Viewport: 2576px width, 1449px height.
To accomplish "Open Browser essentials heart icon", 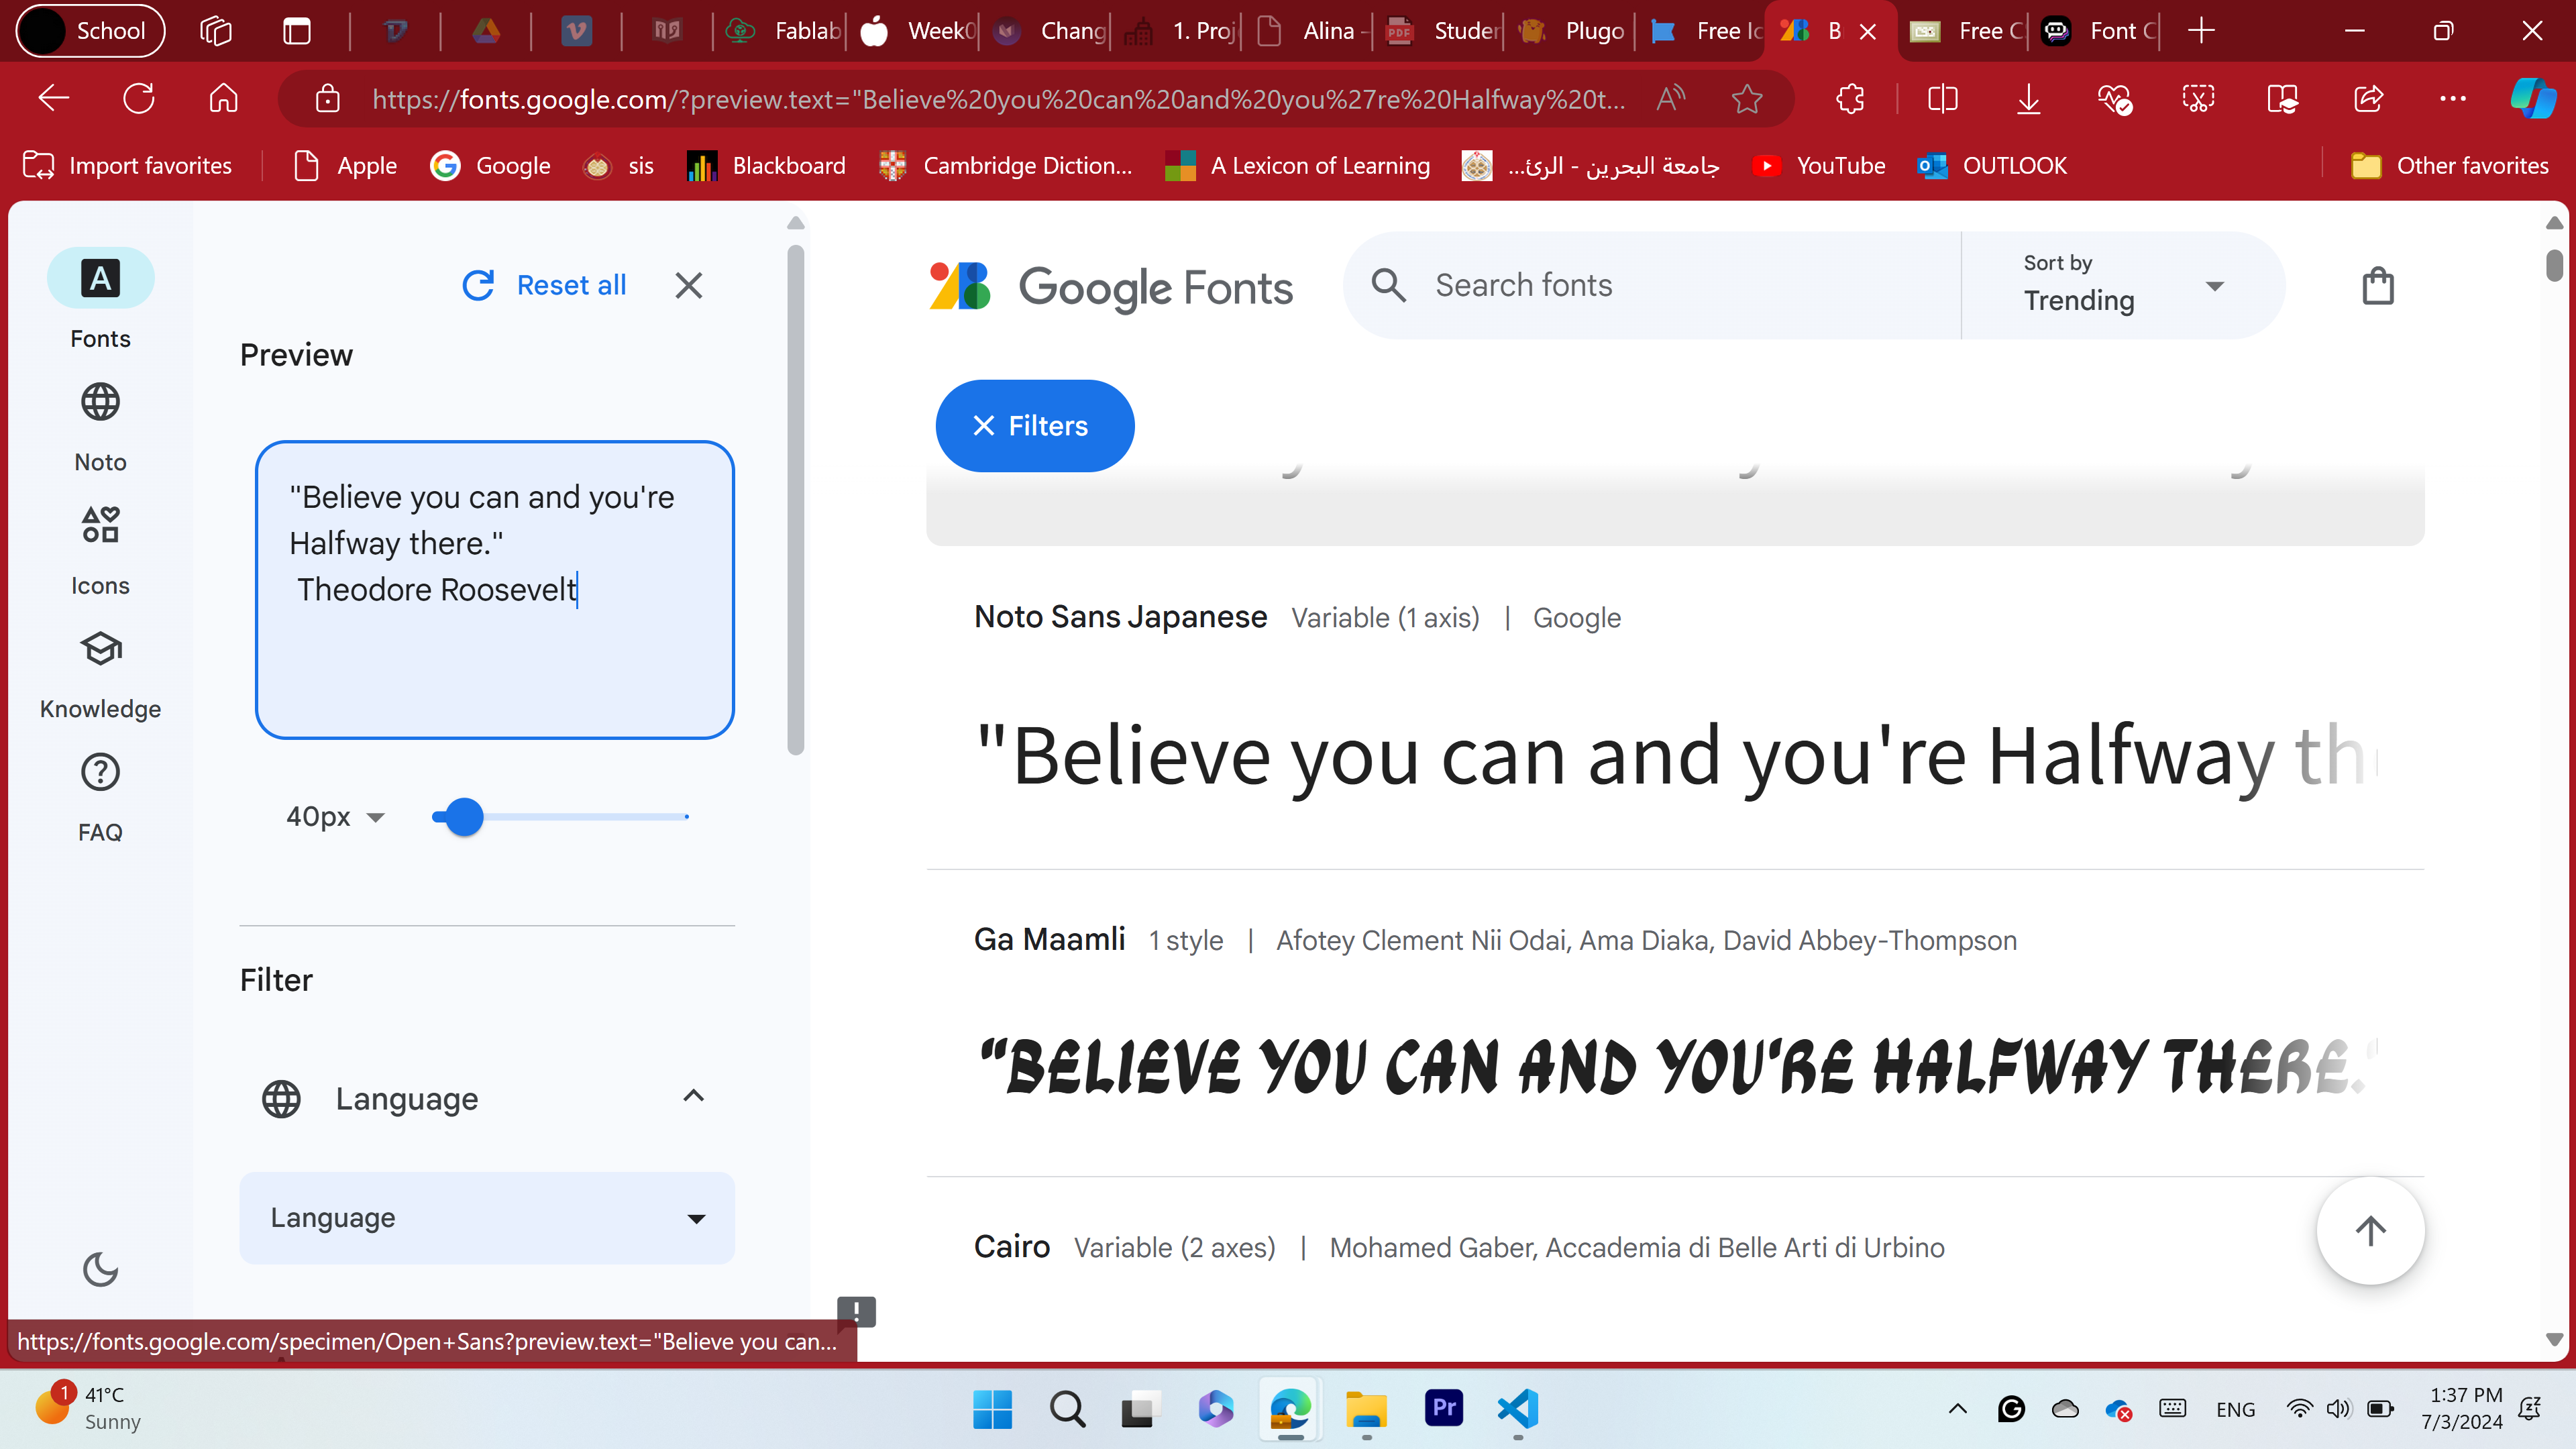I will 2114,98.
